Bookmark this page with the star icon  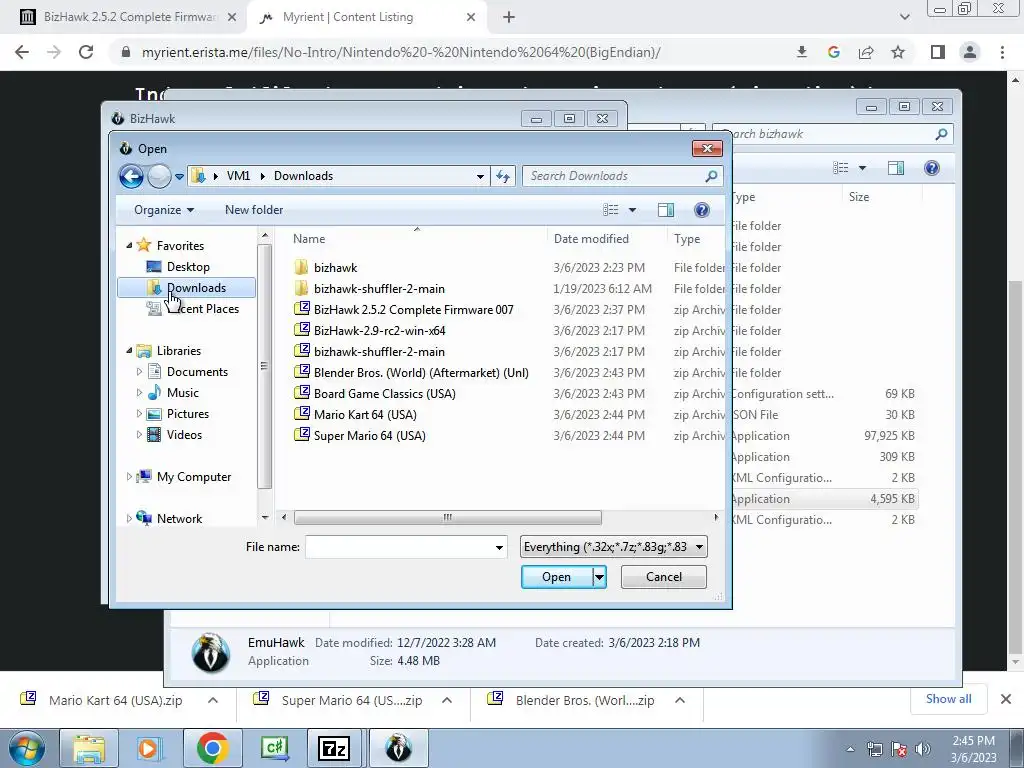click(x=898, y=52)
